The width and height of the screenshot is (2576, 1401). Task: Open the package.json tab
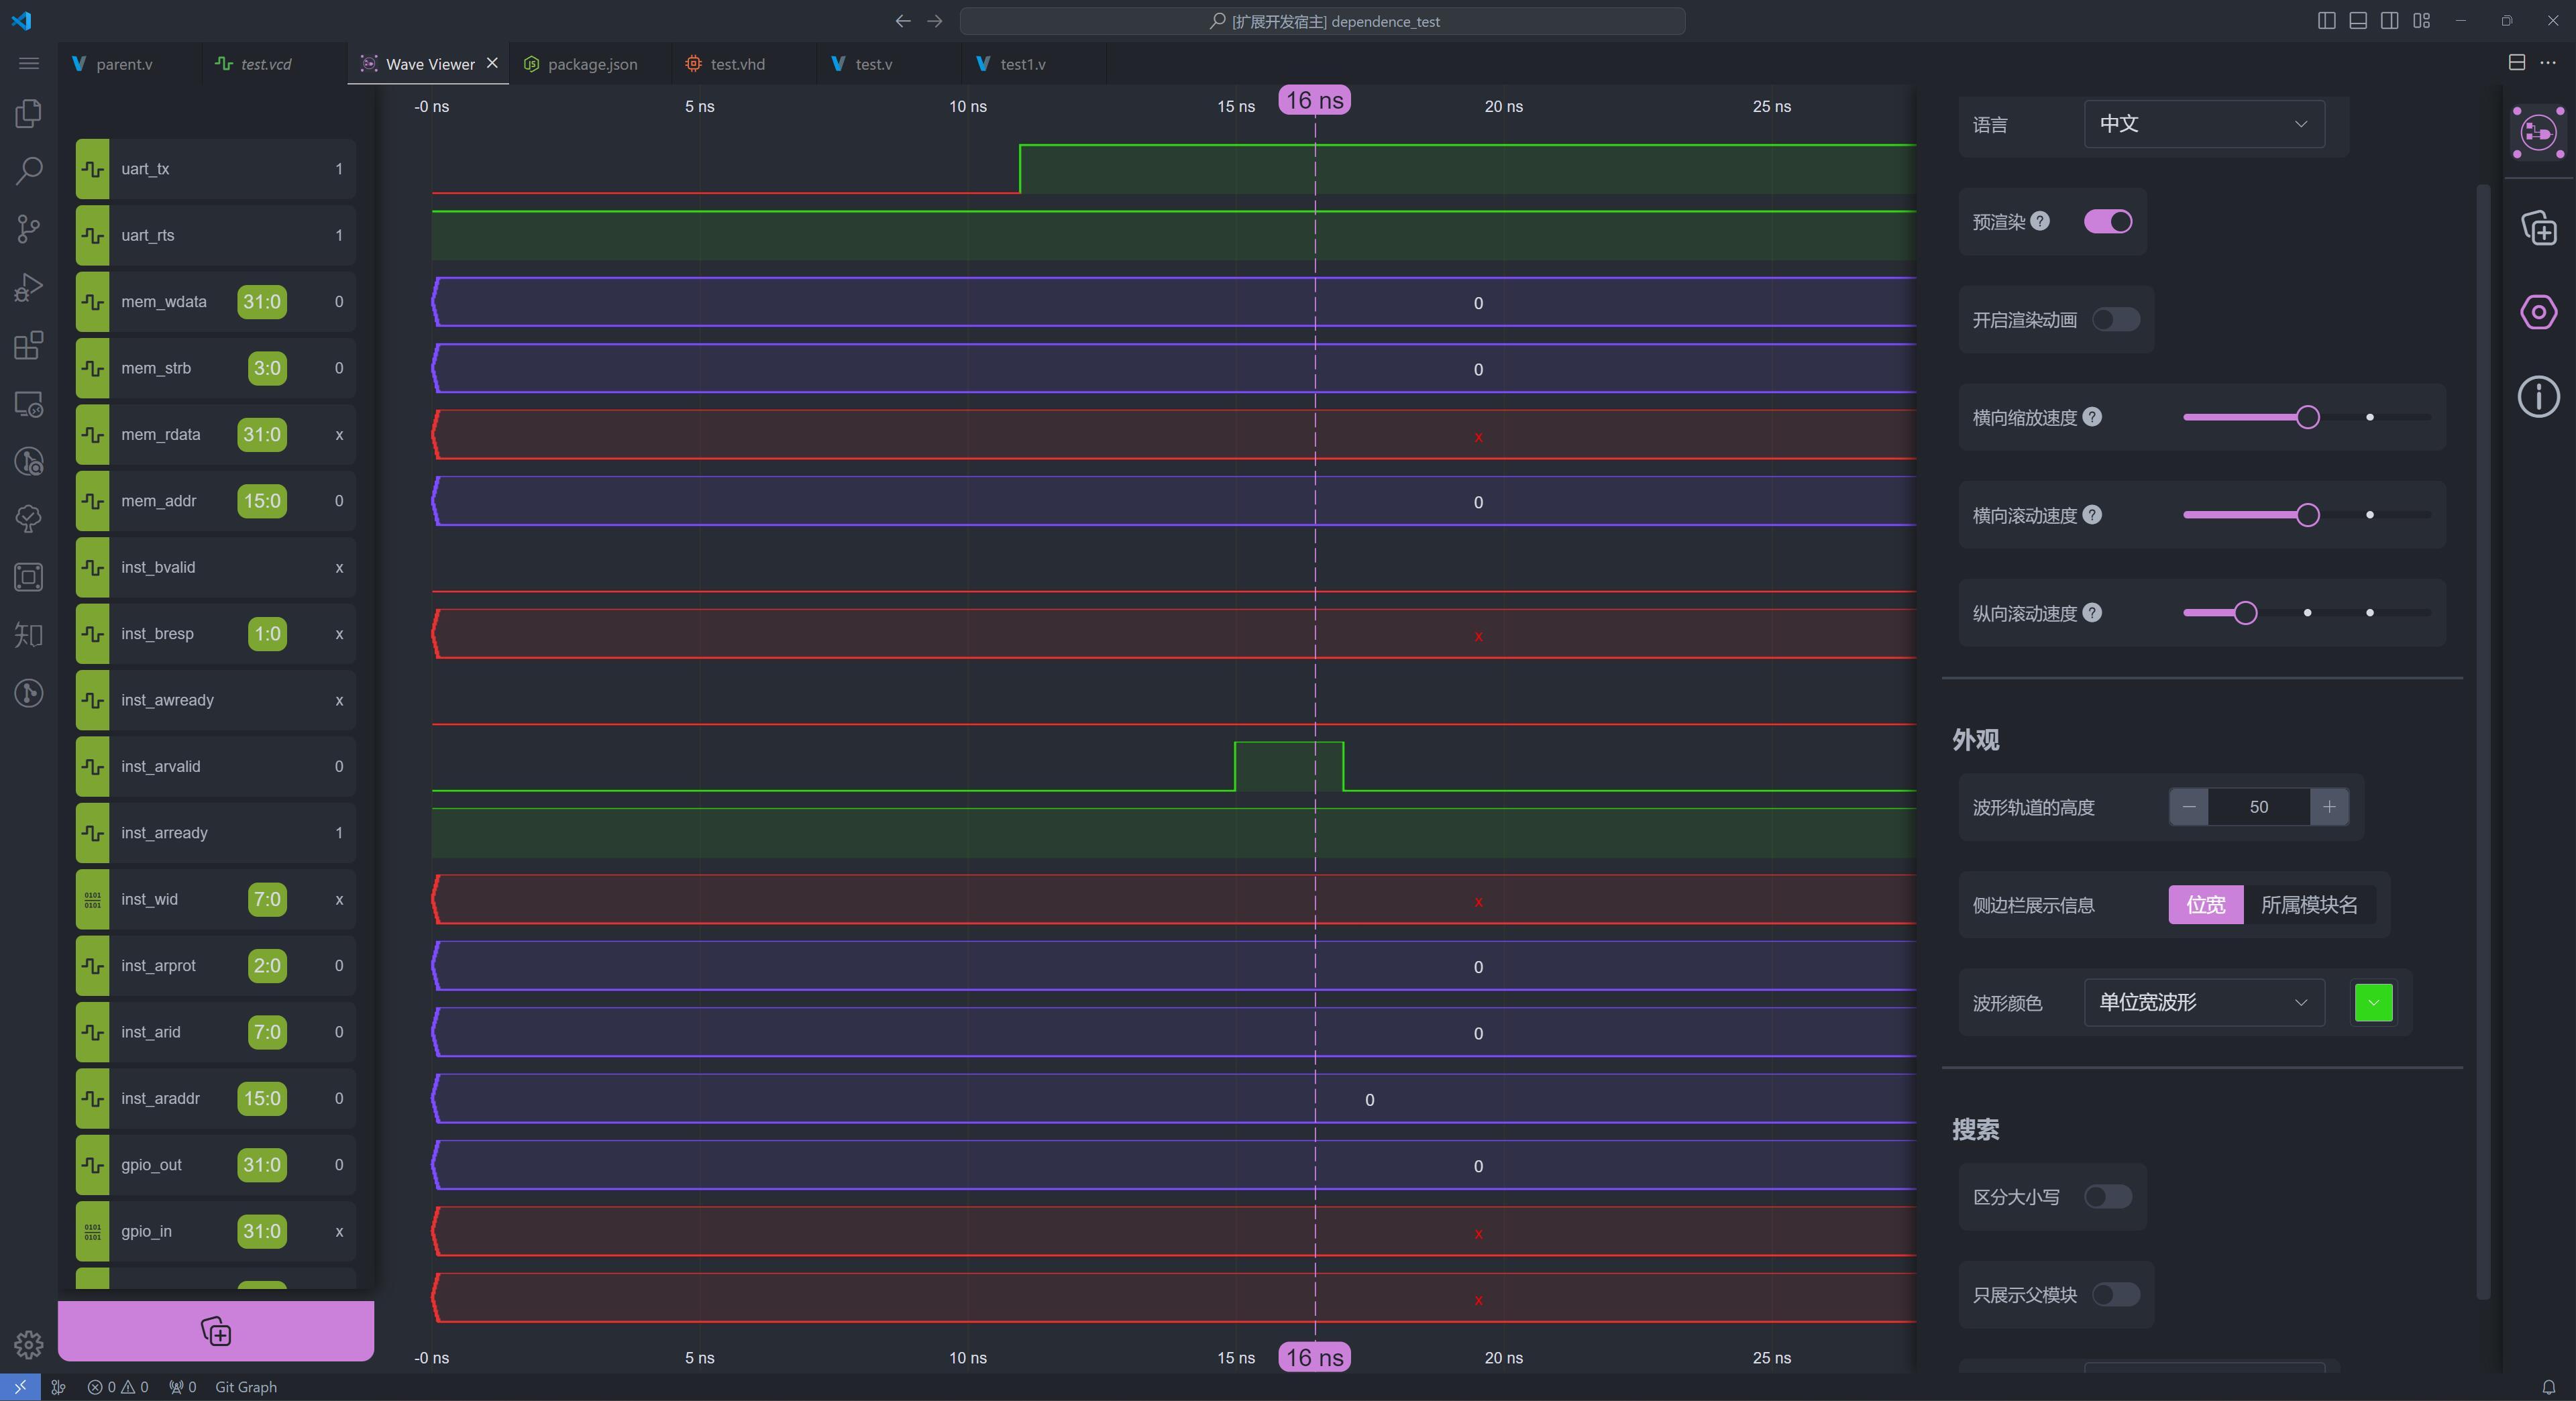pyautogui.click(x=591, y=64)
